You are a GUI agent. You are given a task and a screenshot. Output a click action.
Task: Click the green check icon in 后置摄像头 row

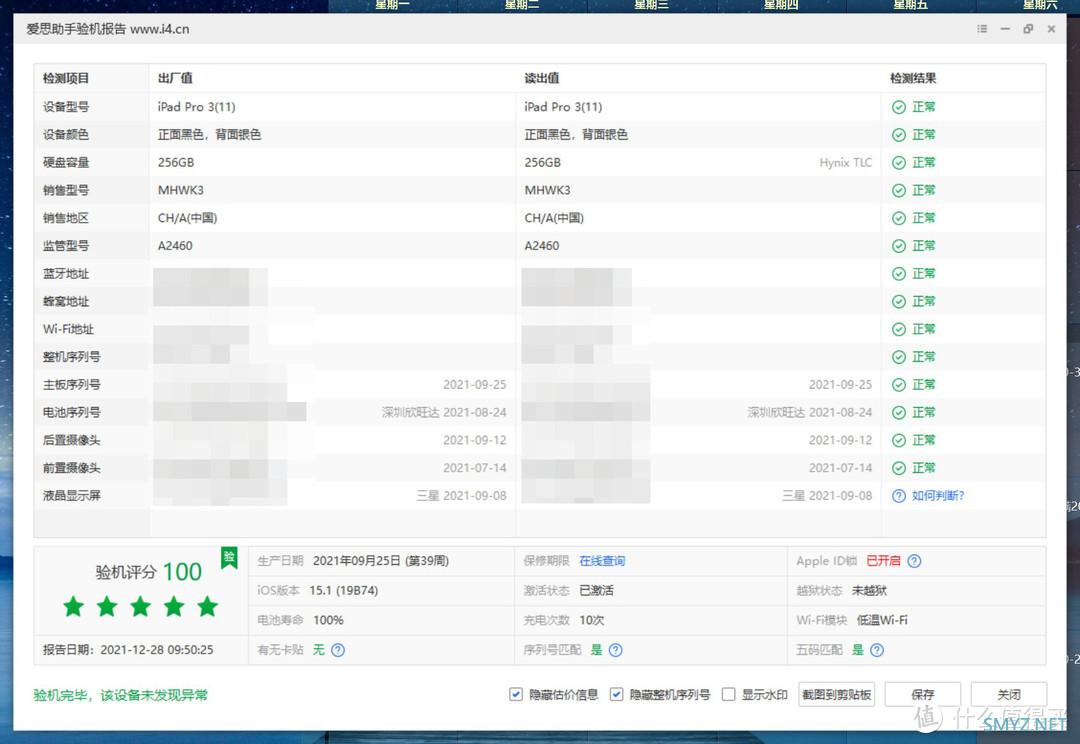point(899,440)
